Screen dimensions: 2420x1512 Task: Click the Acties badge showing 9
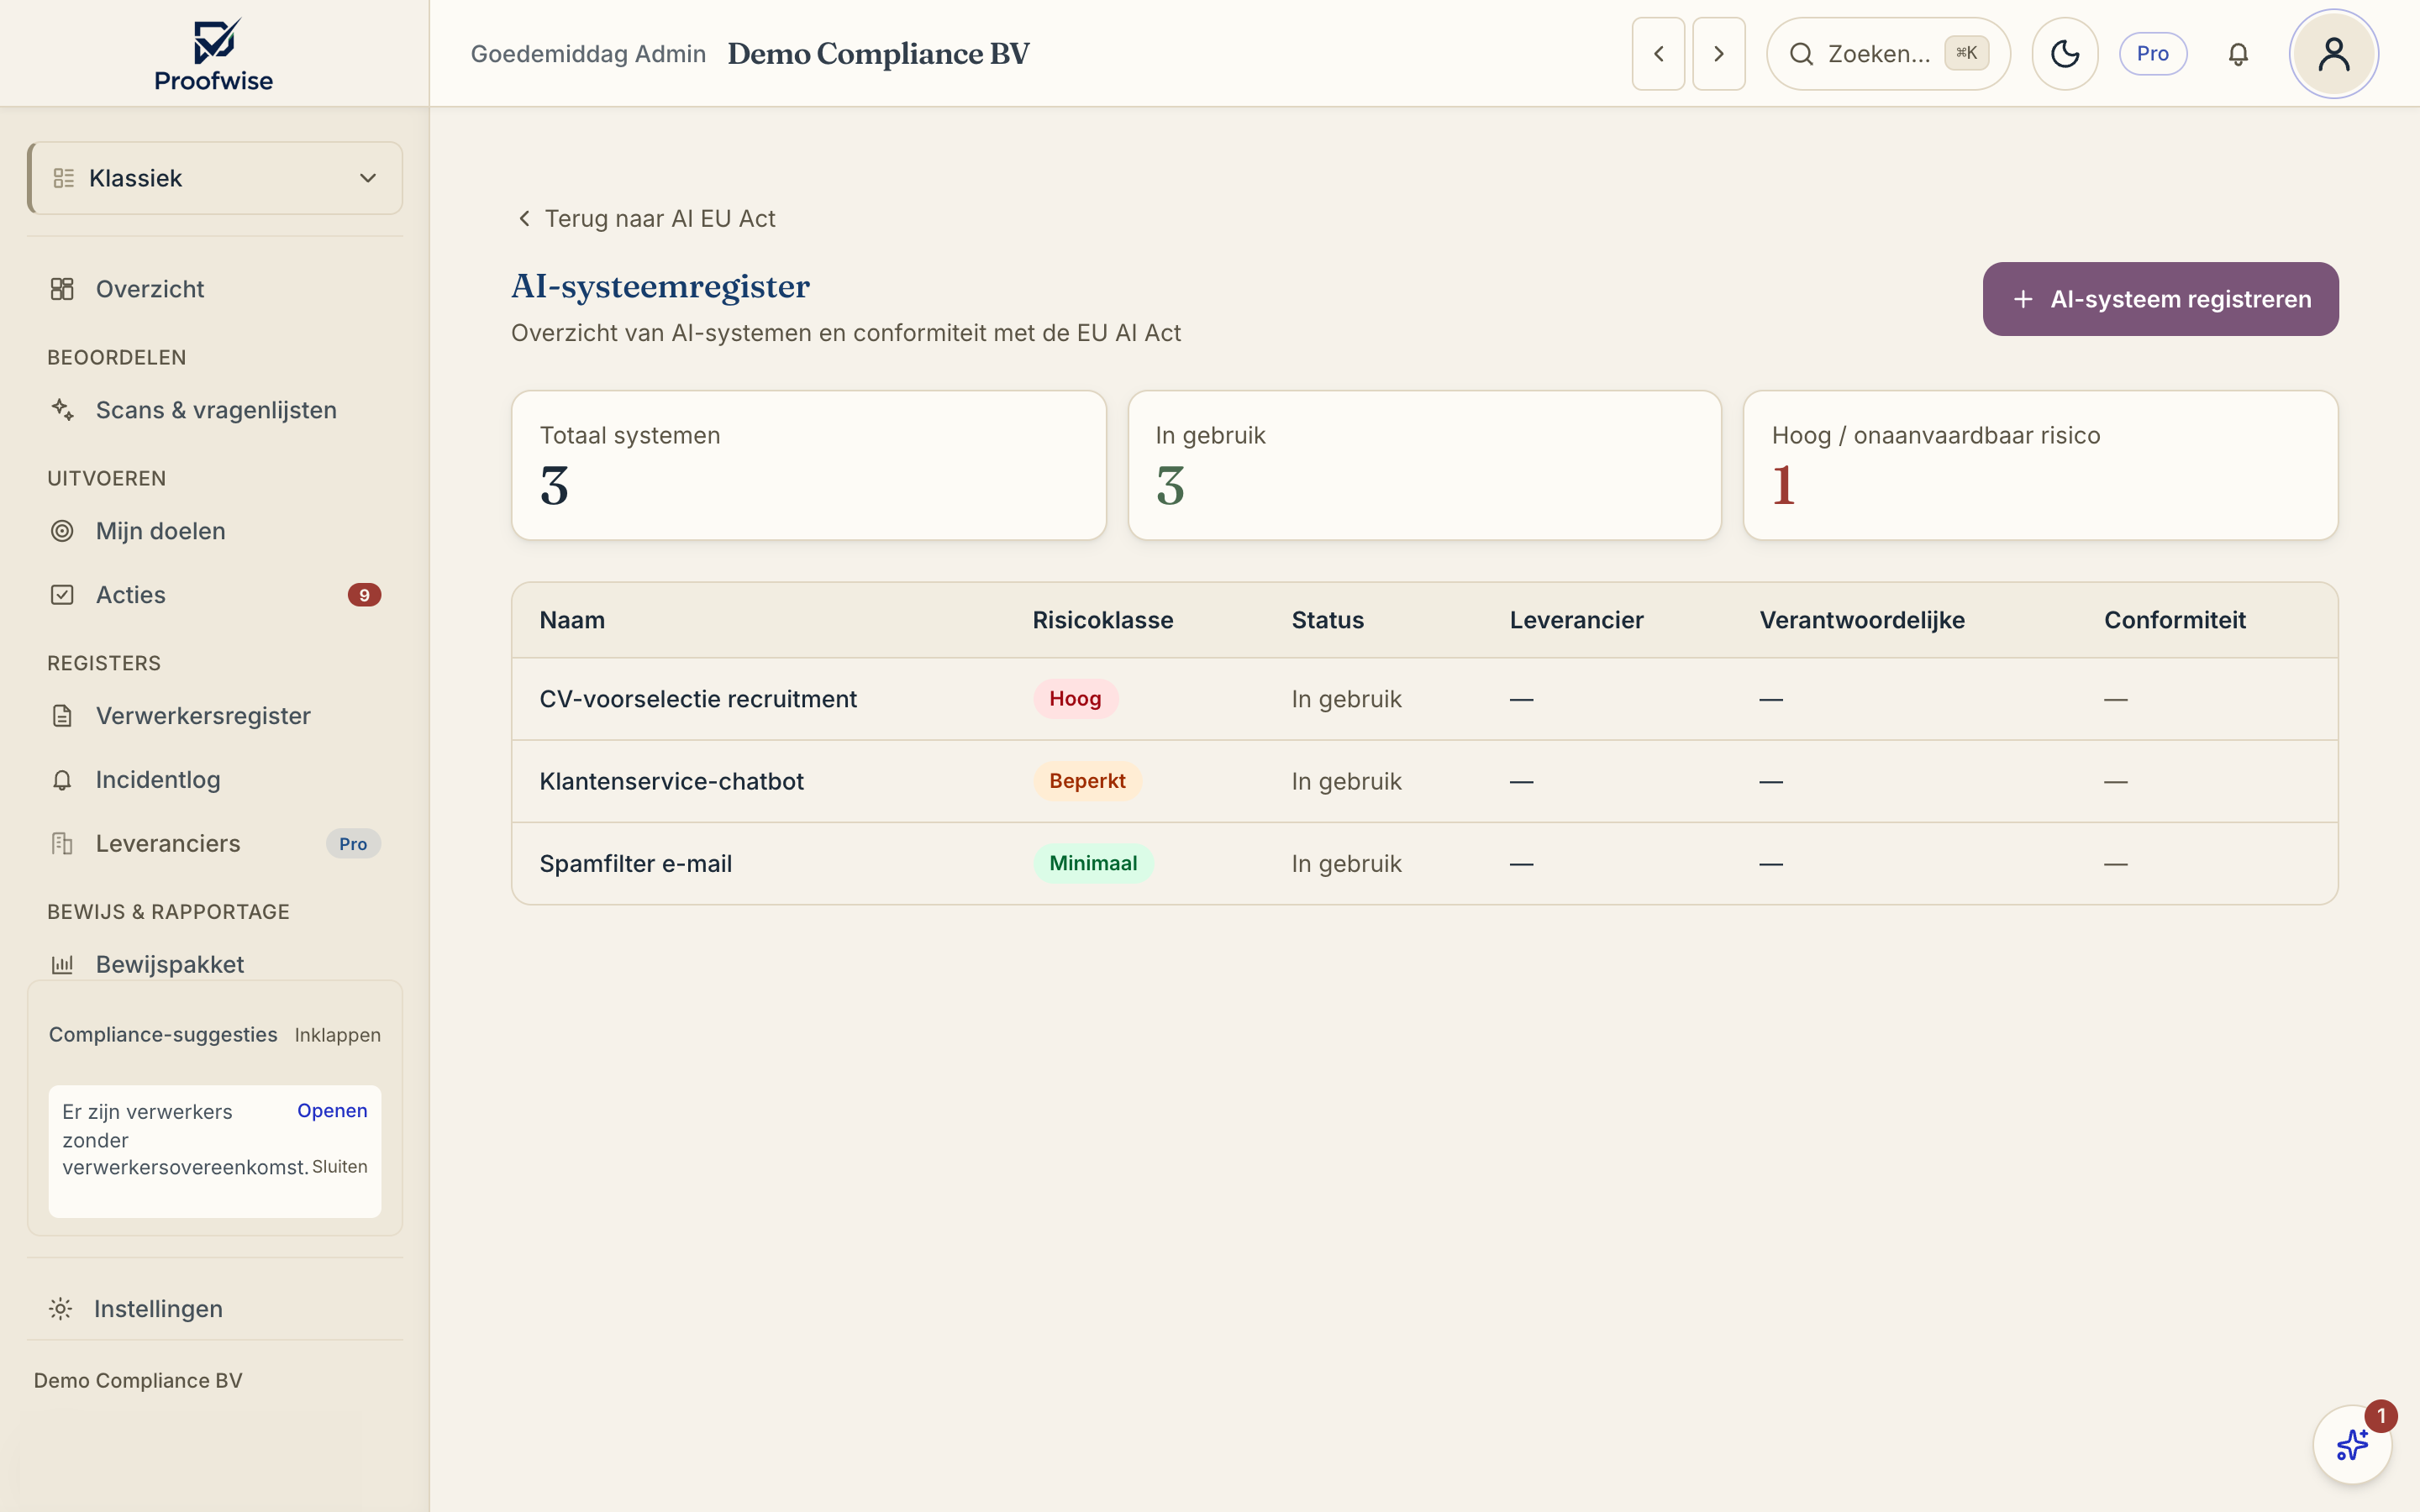pyautogui.click(x=364, y=595)
